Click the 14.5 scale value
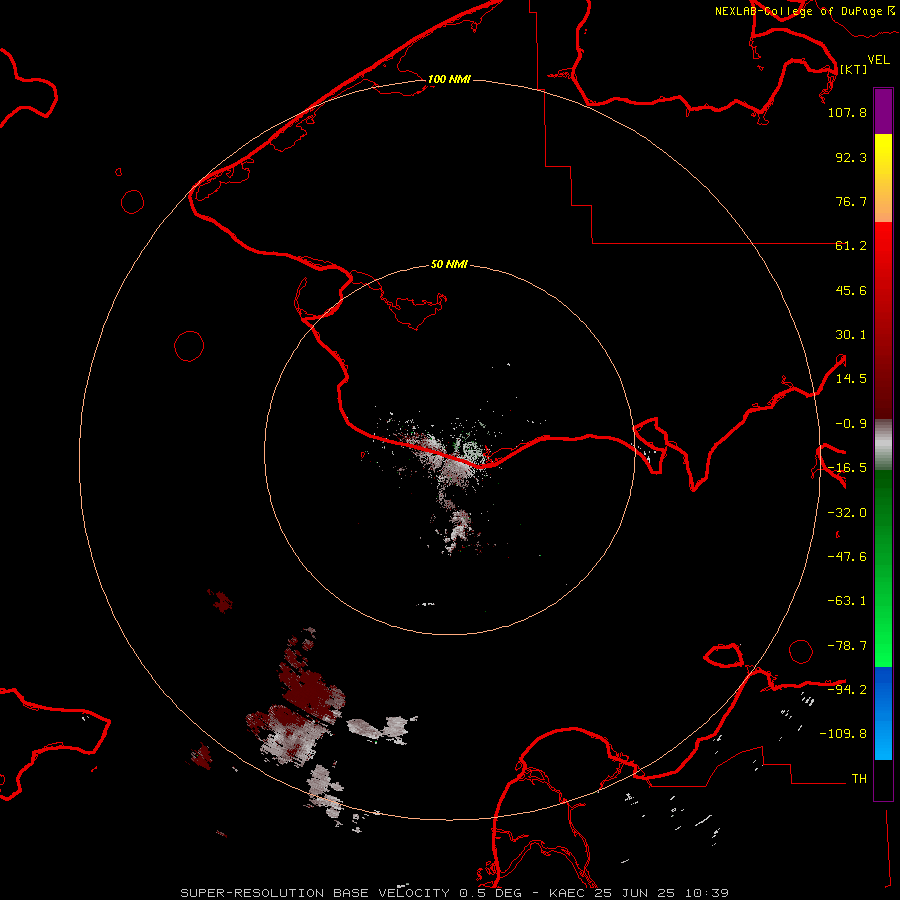 coord(851,379)
